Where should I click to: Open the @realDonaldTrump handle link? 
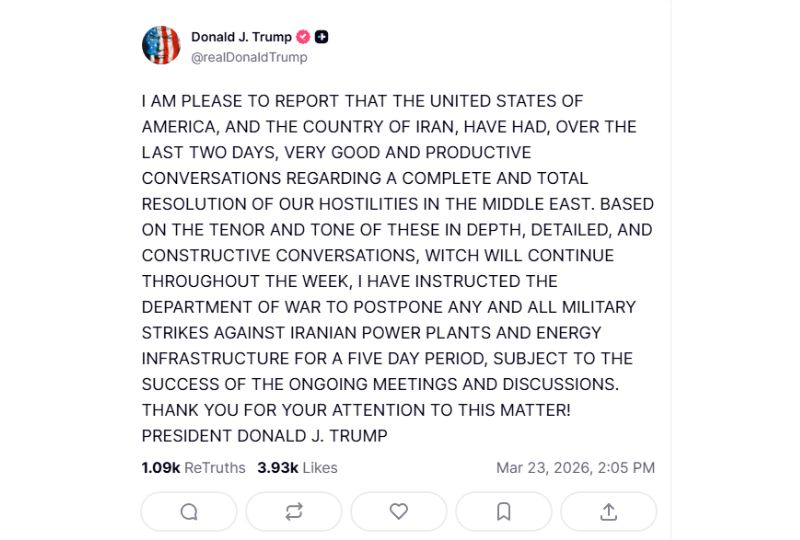point(249,57)
